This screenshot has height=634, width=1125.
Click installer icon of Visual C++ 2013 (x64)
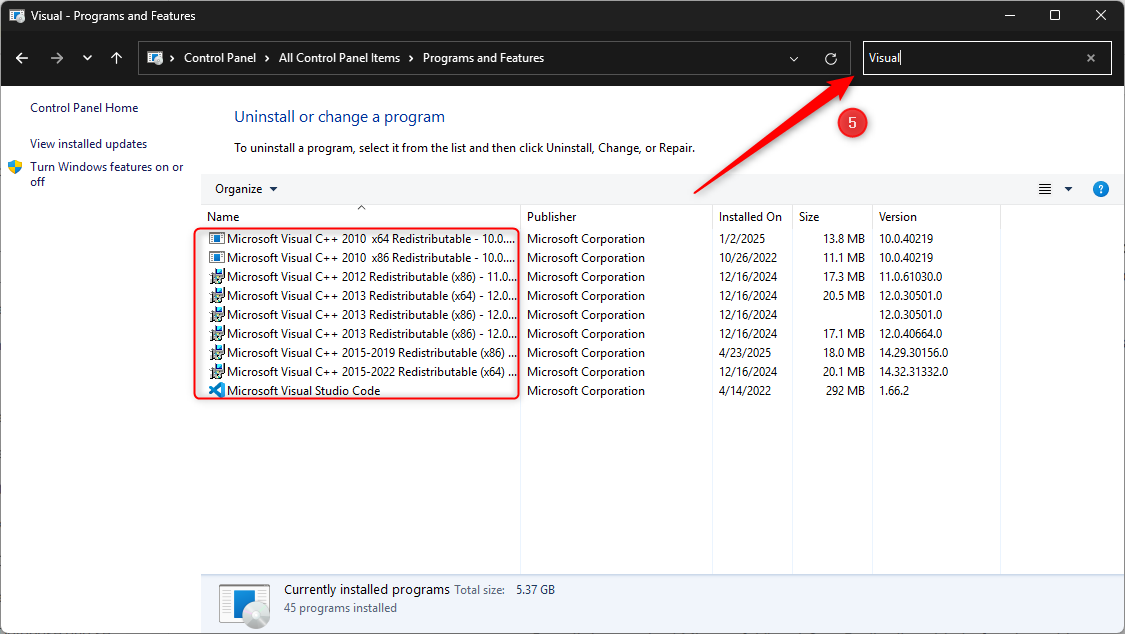point(216,295)
